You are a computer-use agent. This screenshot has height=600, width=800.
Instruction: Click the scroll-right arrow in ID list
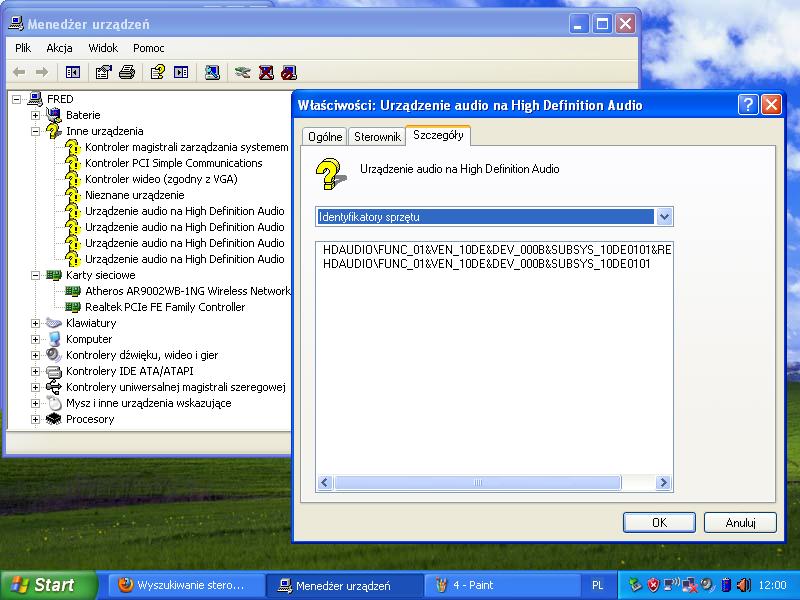(x=663, y=482)
